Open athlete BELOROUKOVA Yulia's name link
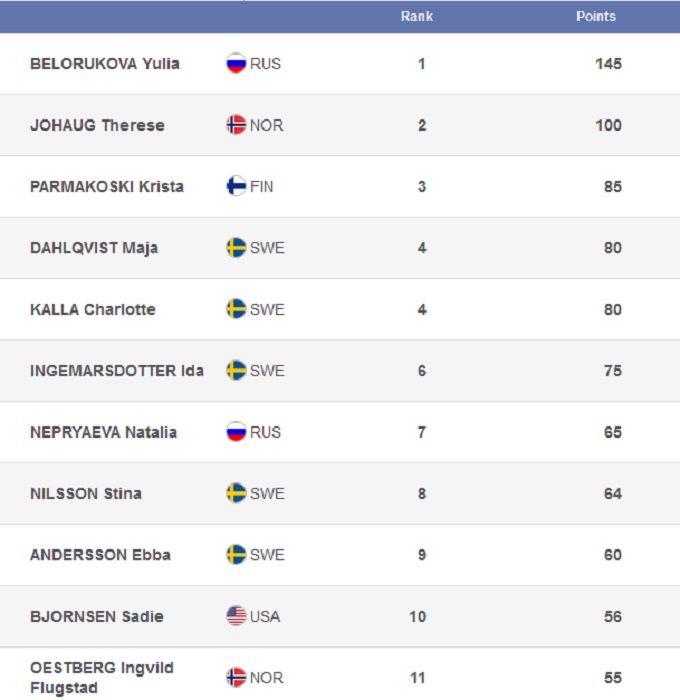This screenshot has width=680, height=700. tap(105, 63)
